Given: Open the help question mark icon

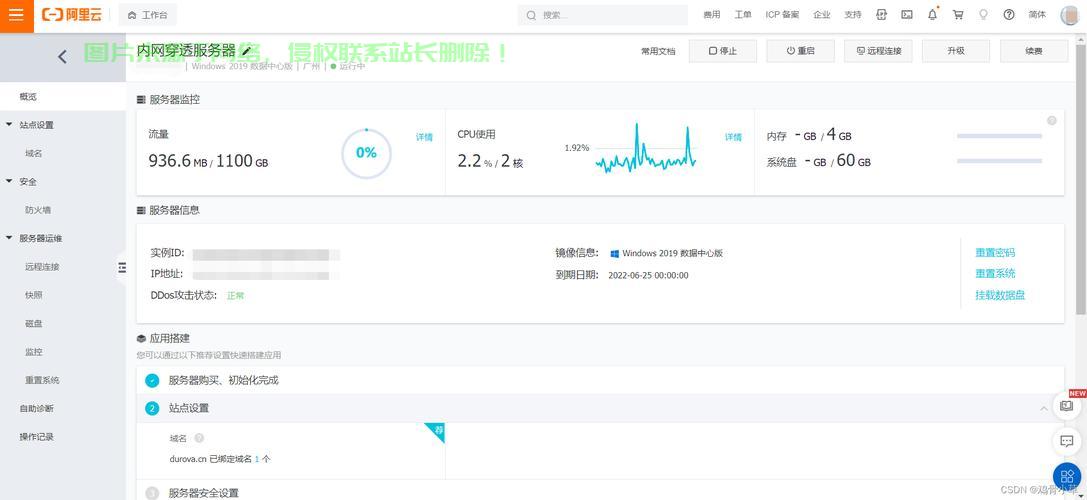Looking at the screenshot, I should 1009,15.
